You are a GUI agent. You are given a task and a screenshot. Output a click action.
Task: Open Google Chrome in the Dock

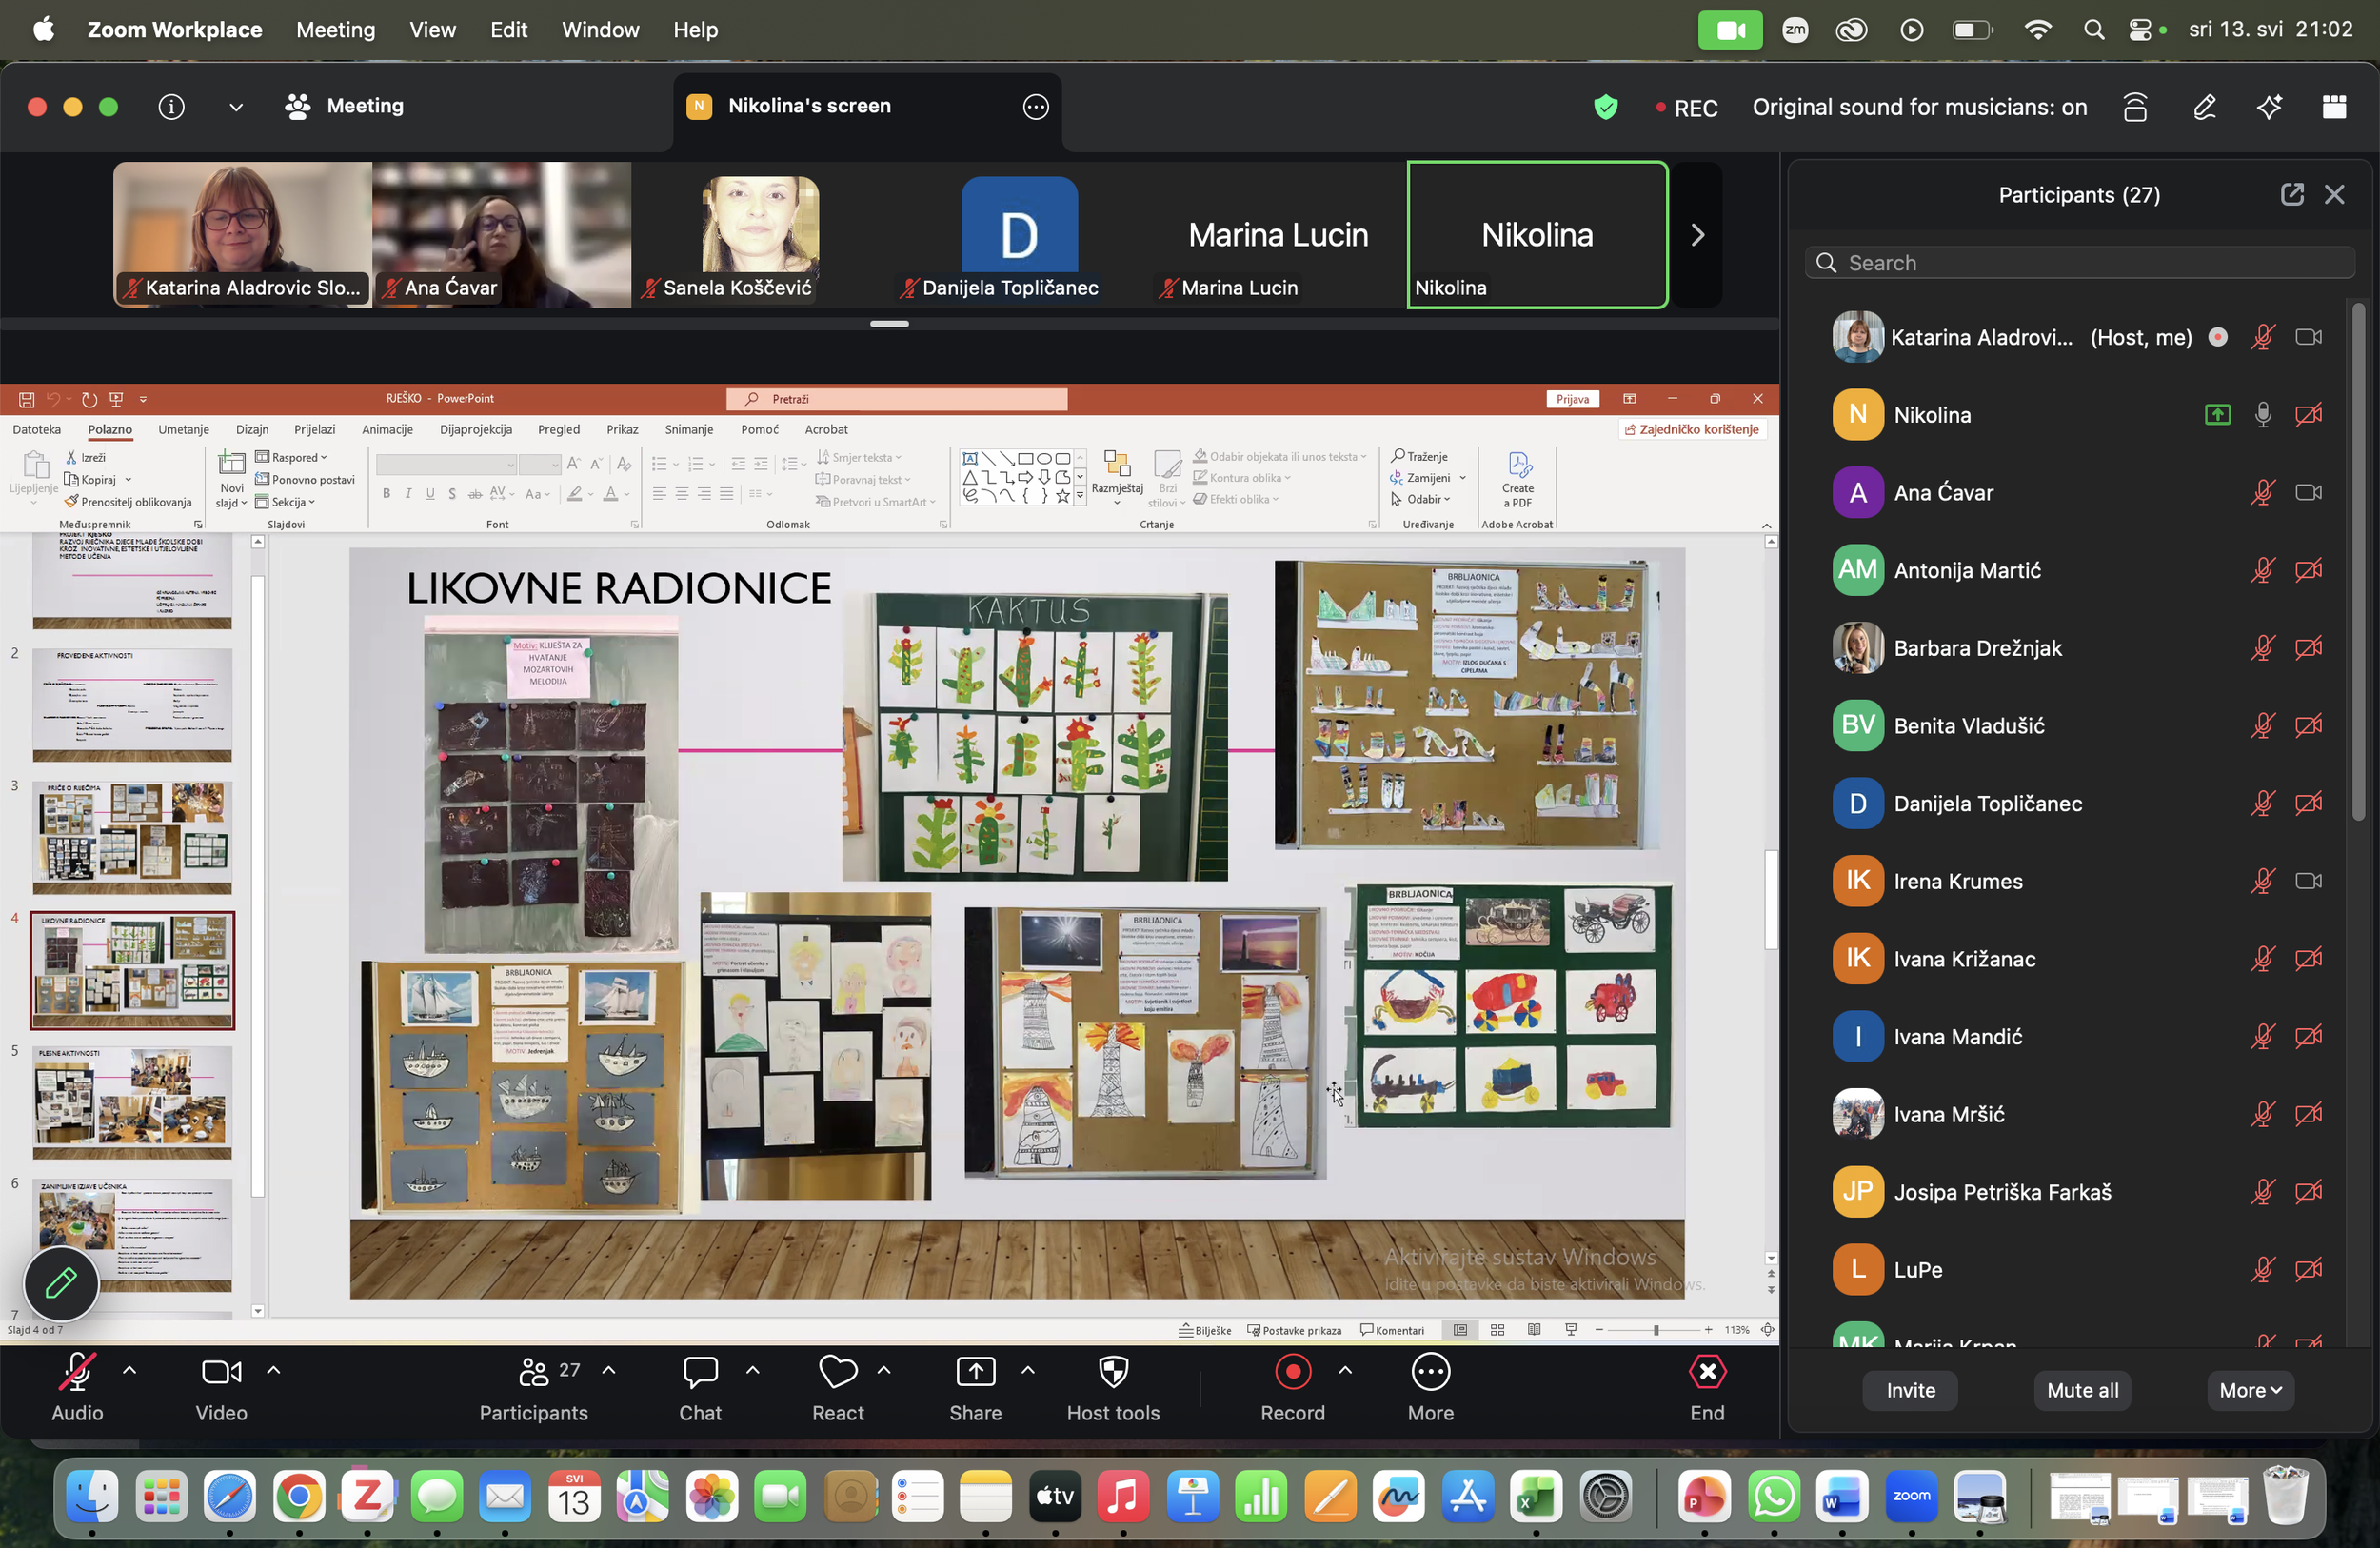point(299,1497)
